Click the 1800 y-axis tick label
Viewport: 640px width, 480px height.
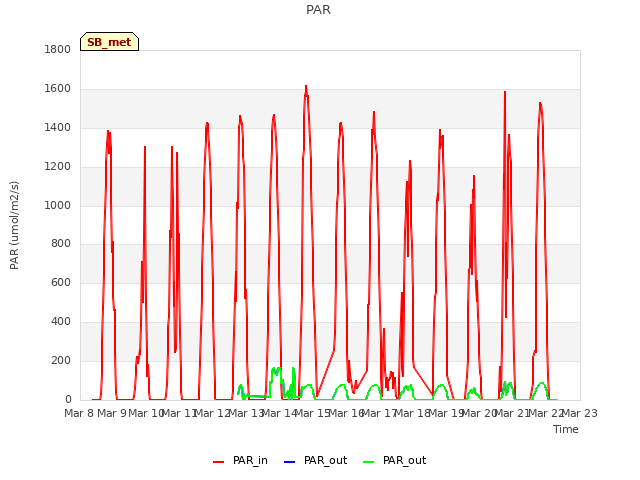(x=58, y=50)
